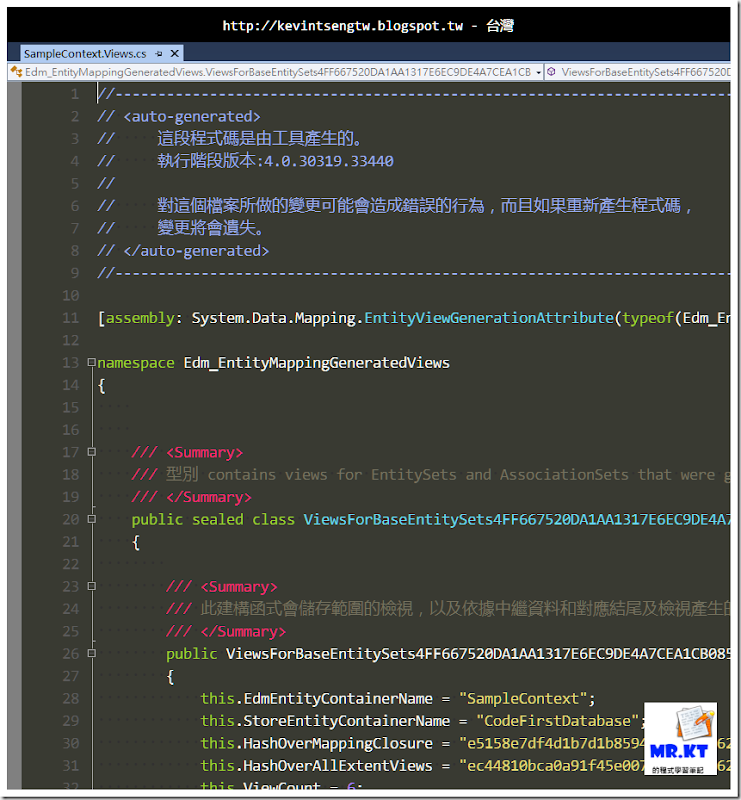Open the ViewsForBaseEntitySets member dropdown
This screenshot has height=800, width=741.
[646, 72]
